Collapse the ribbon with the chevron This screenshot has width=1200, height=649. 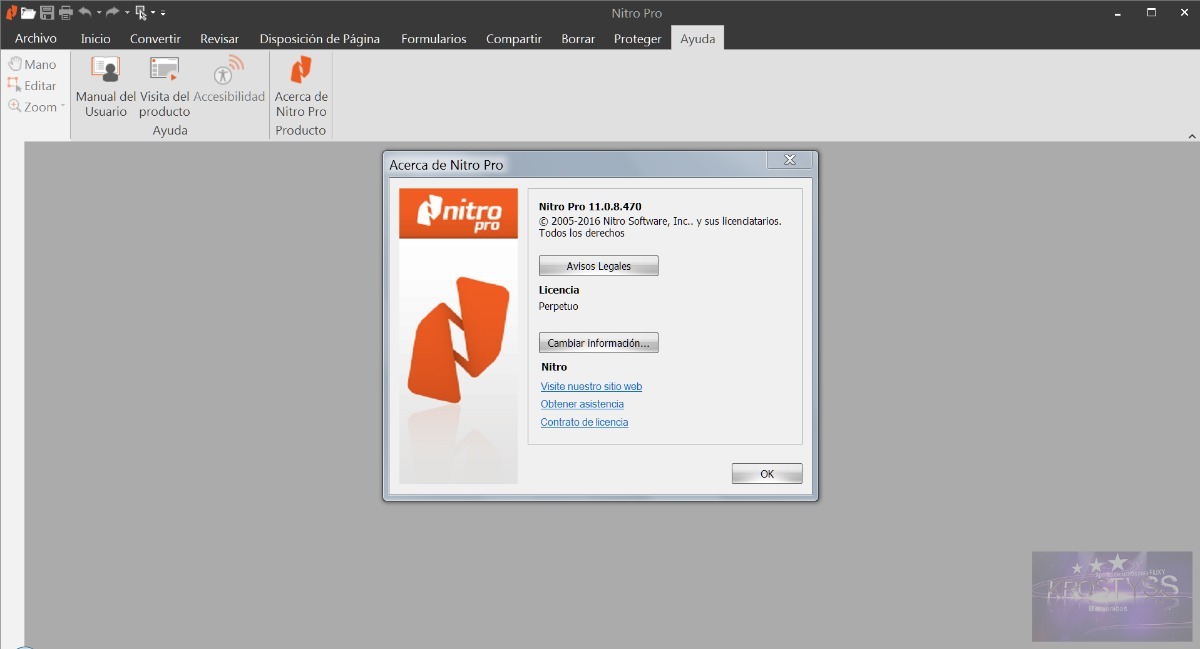[x=1191, y=136]
